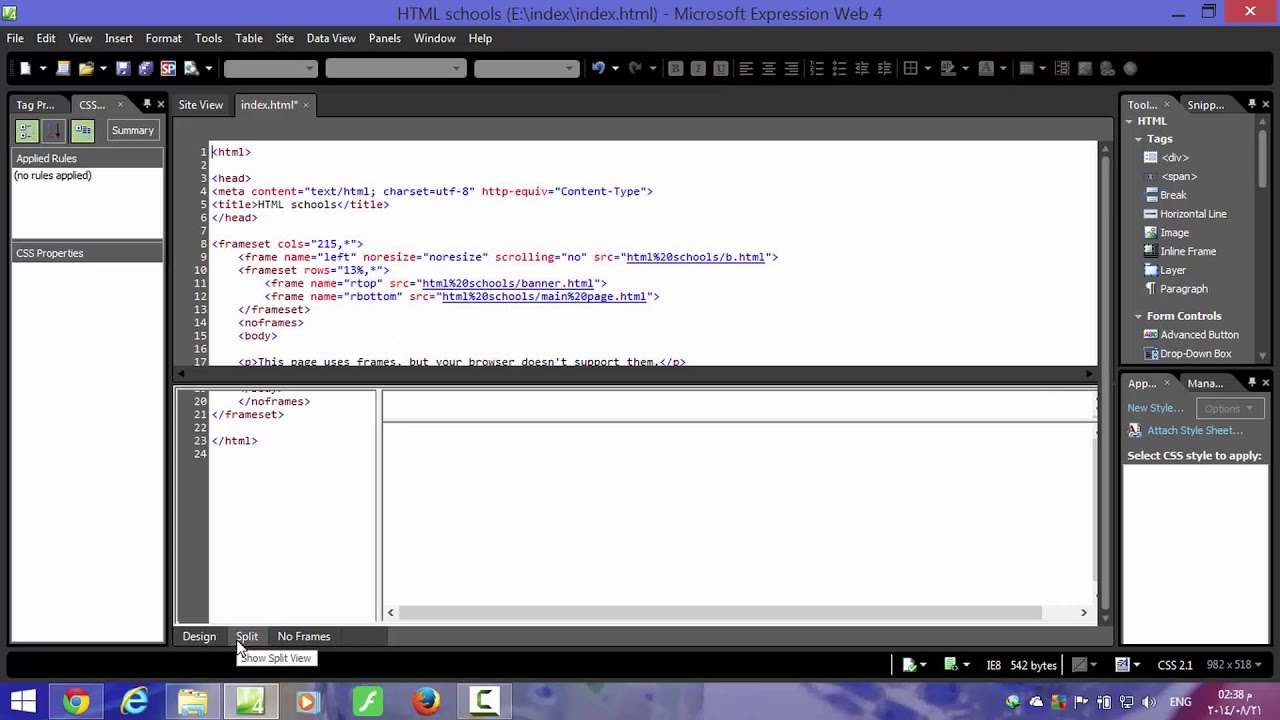
Task: Click the Borders toolbar icon
Action: pos(910,68)
